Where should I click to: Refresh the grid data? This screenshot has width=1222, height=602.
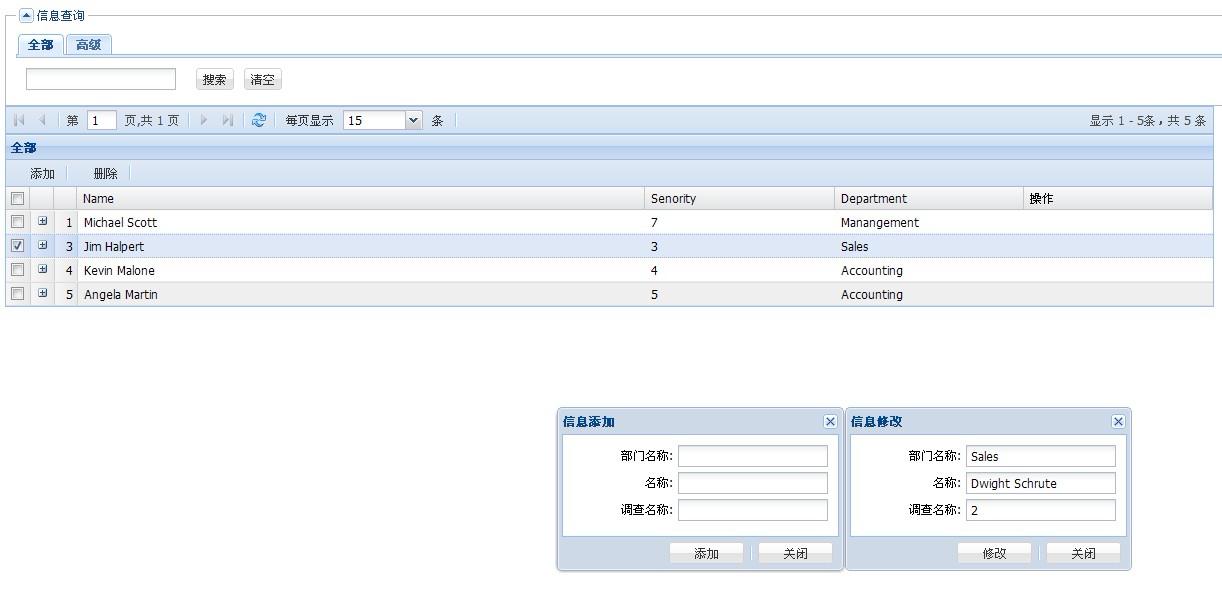[259, 120]
